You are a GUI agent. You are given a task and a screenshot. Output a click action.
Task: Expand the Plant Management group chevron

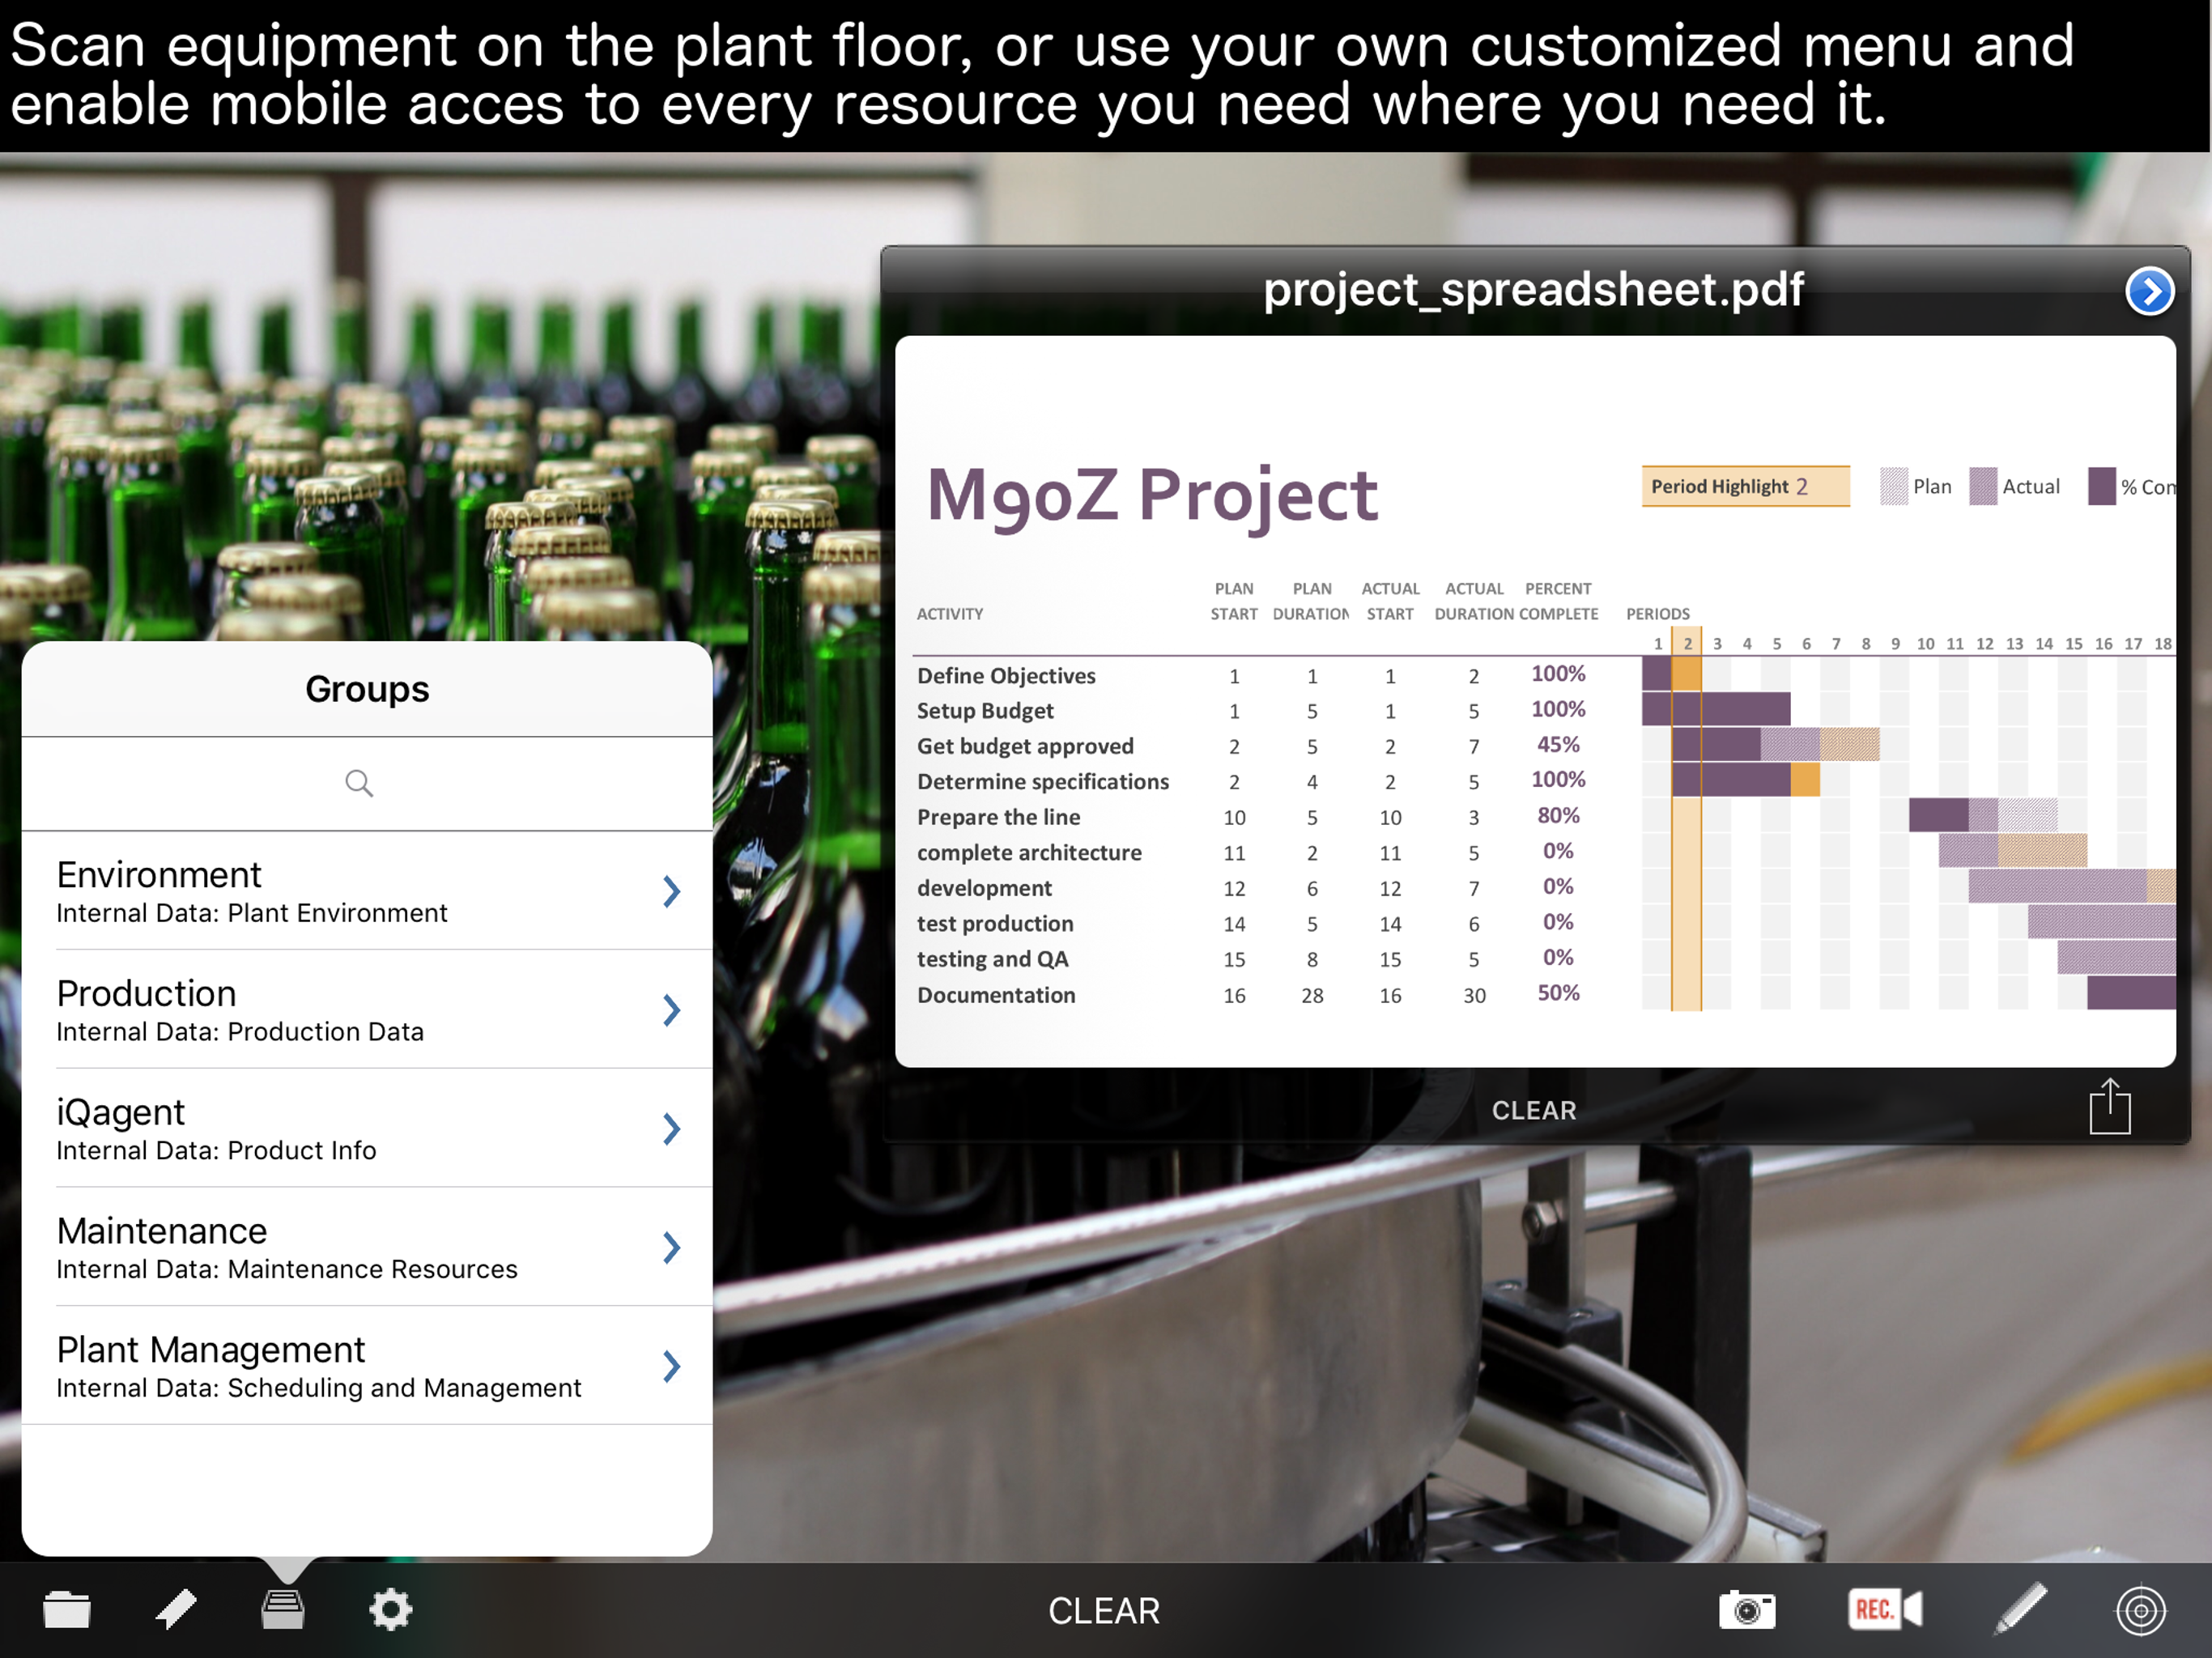[672, 1365]
